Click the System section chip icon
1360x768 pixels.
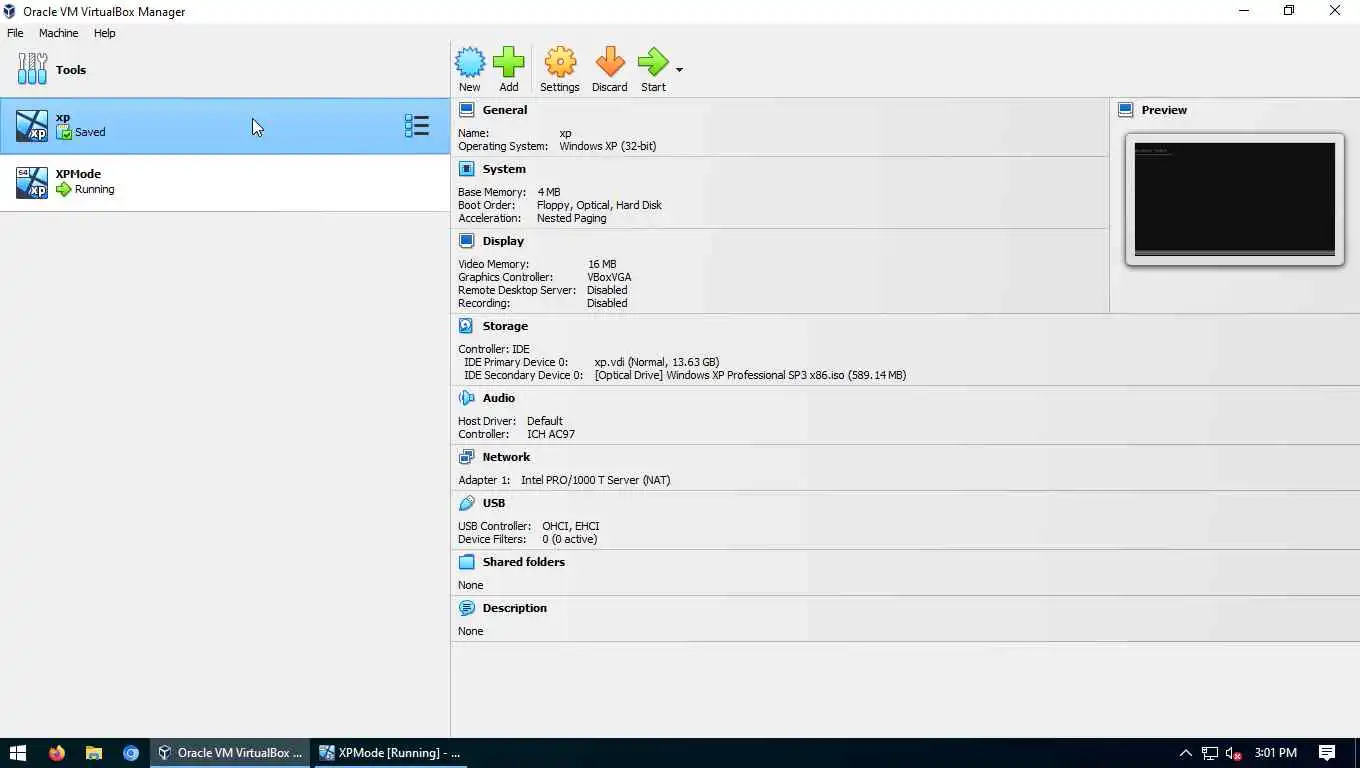[x=466, y=169]
